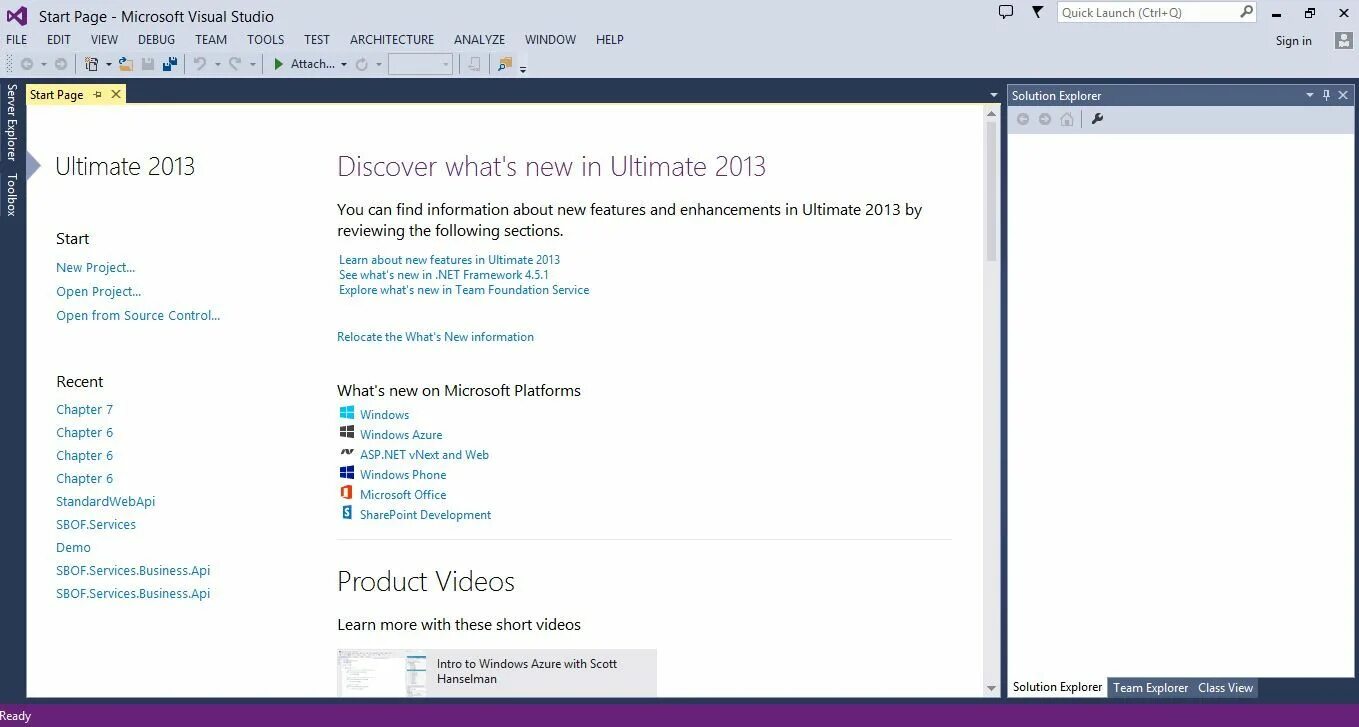Expand the Undo history dropdown arrow
The width and height of the screenshot is (1359, 727).
pyautogui.click(x=217, y=64)
